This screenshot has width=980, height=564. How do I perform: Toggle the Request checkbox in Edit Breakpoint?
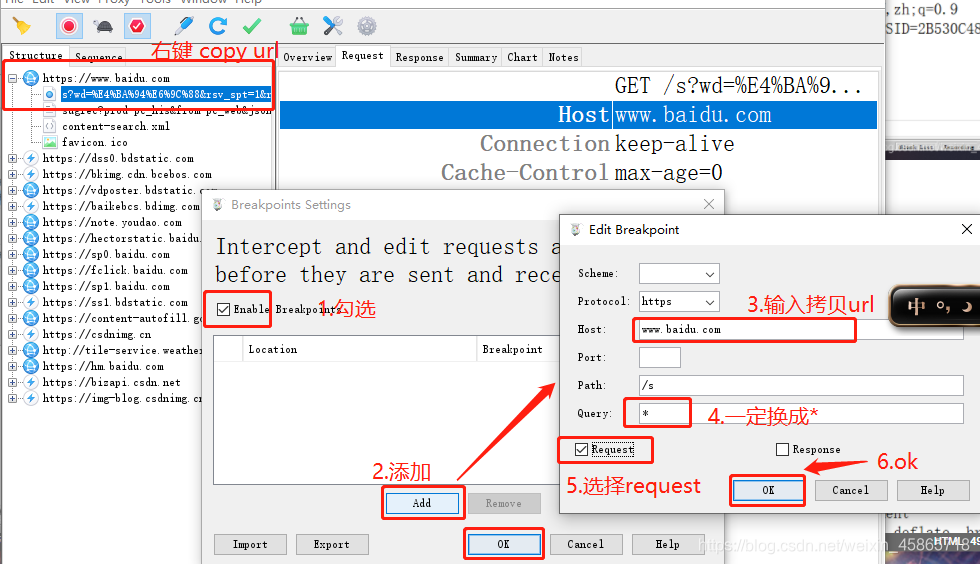coord(581,450)
